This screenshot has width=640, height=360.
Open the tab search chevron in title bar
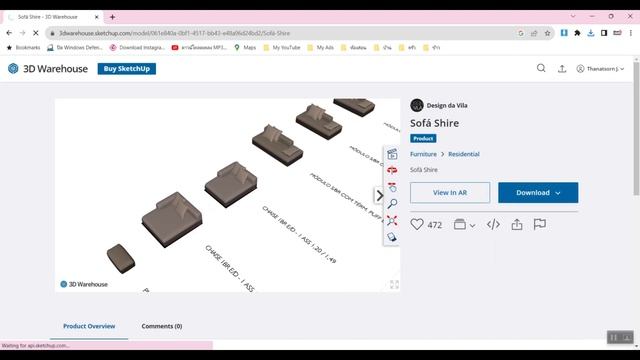(573, 16)
